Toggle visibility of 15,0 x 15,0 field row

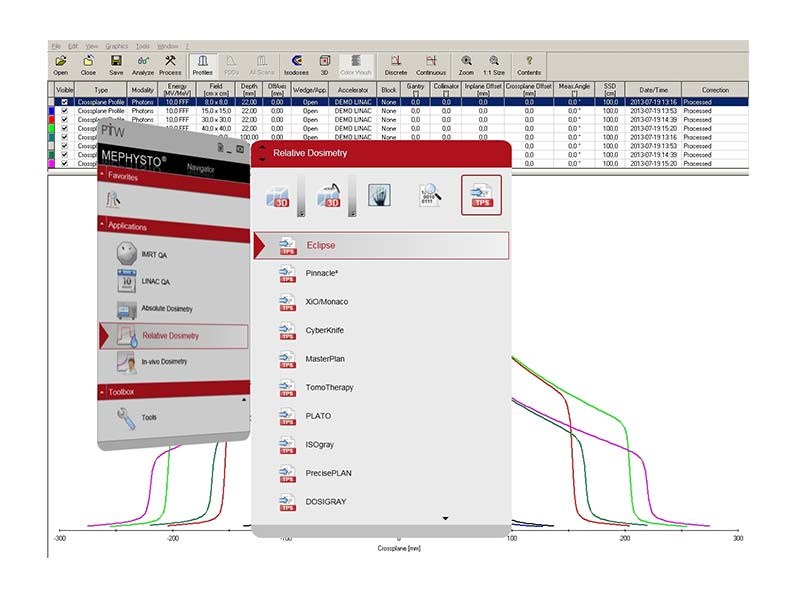64,111
